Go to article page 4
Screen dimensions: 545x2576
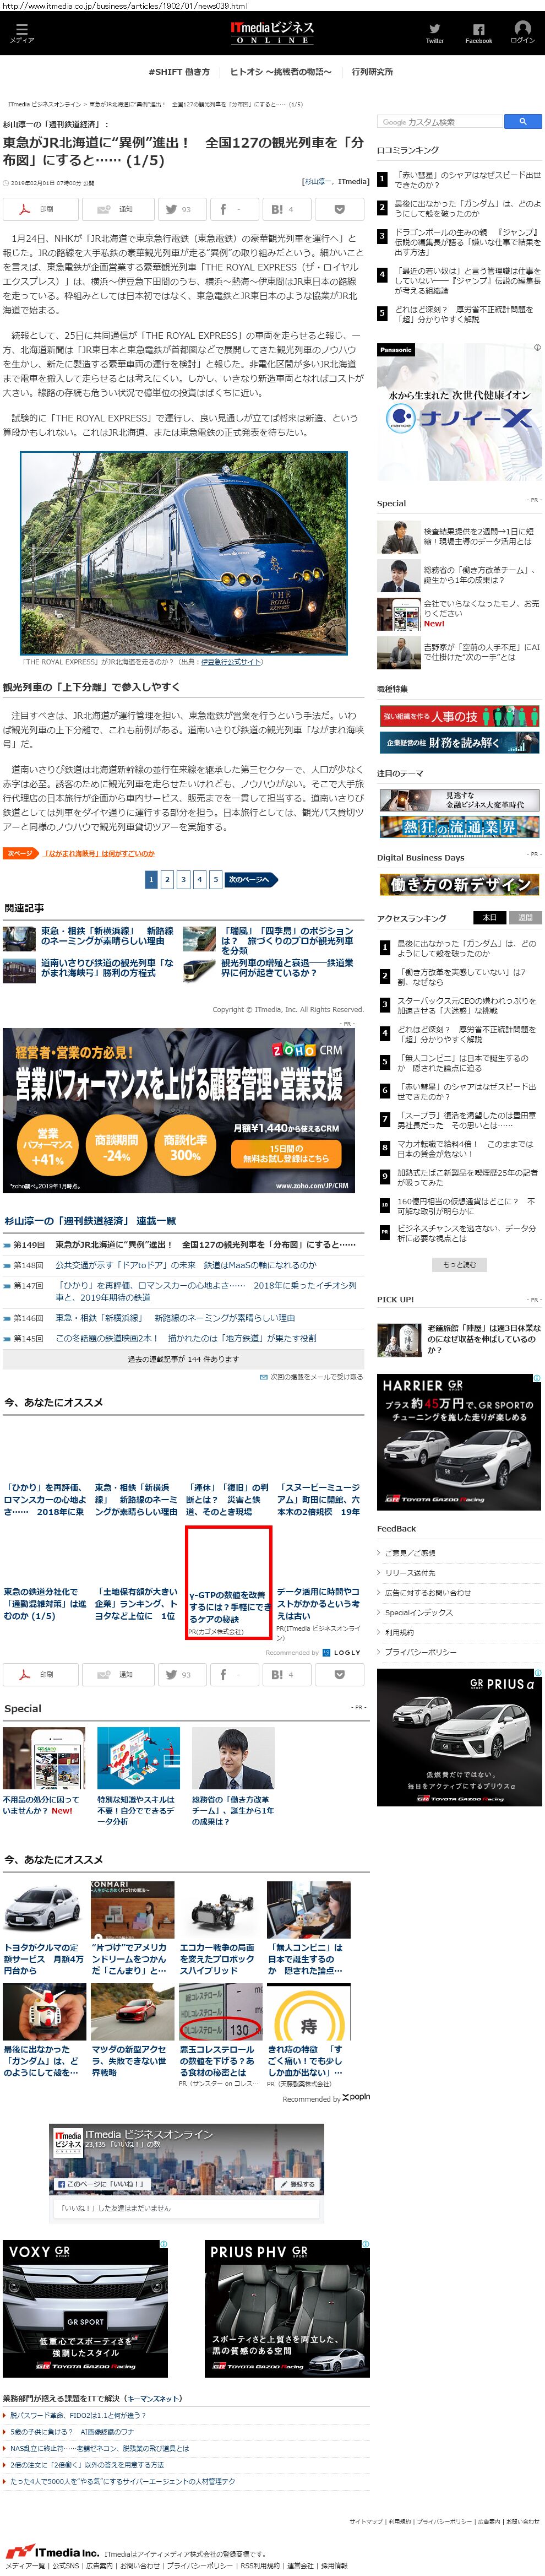[x=199, y=879]
